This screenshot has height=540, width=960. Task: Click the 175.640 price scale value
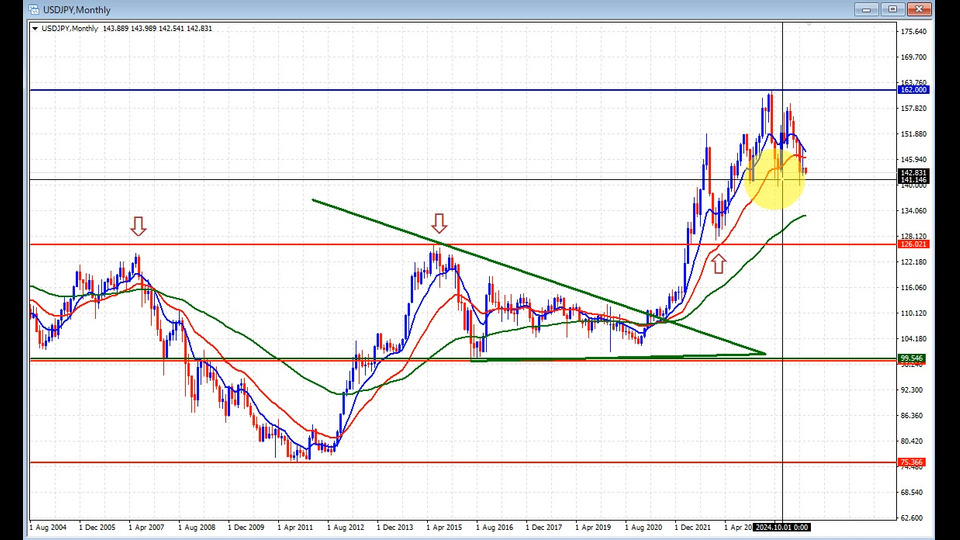pos(914,32)
